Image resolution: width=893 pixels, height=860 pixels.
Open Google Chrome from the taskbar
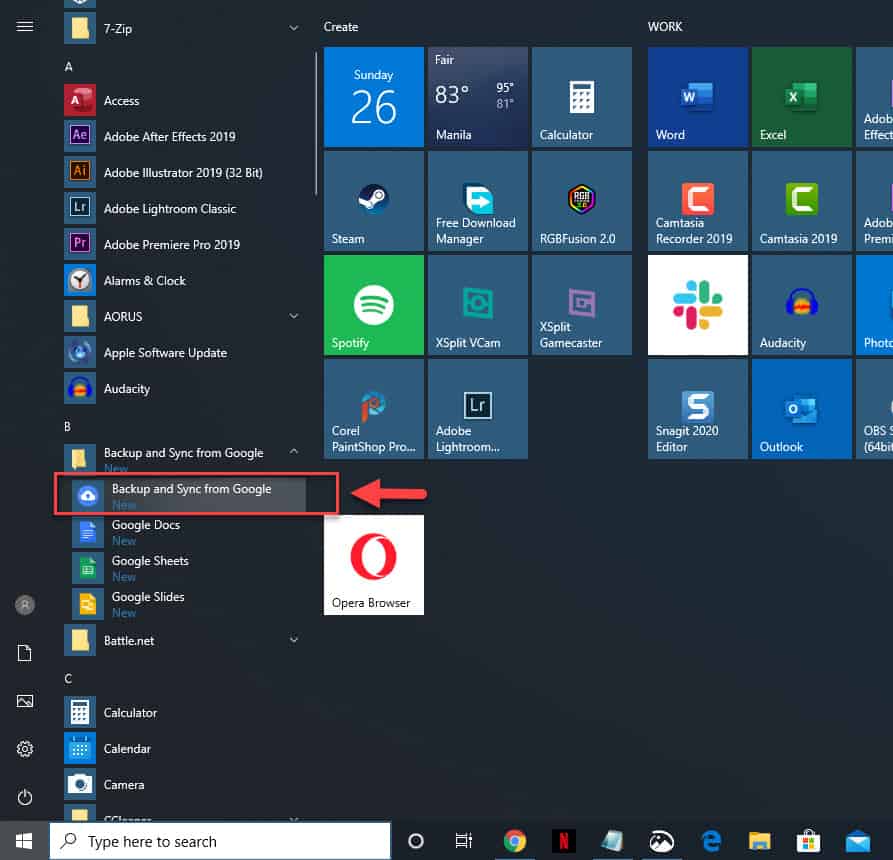coord(515,841)
